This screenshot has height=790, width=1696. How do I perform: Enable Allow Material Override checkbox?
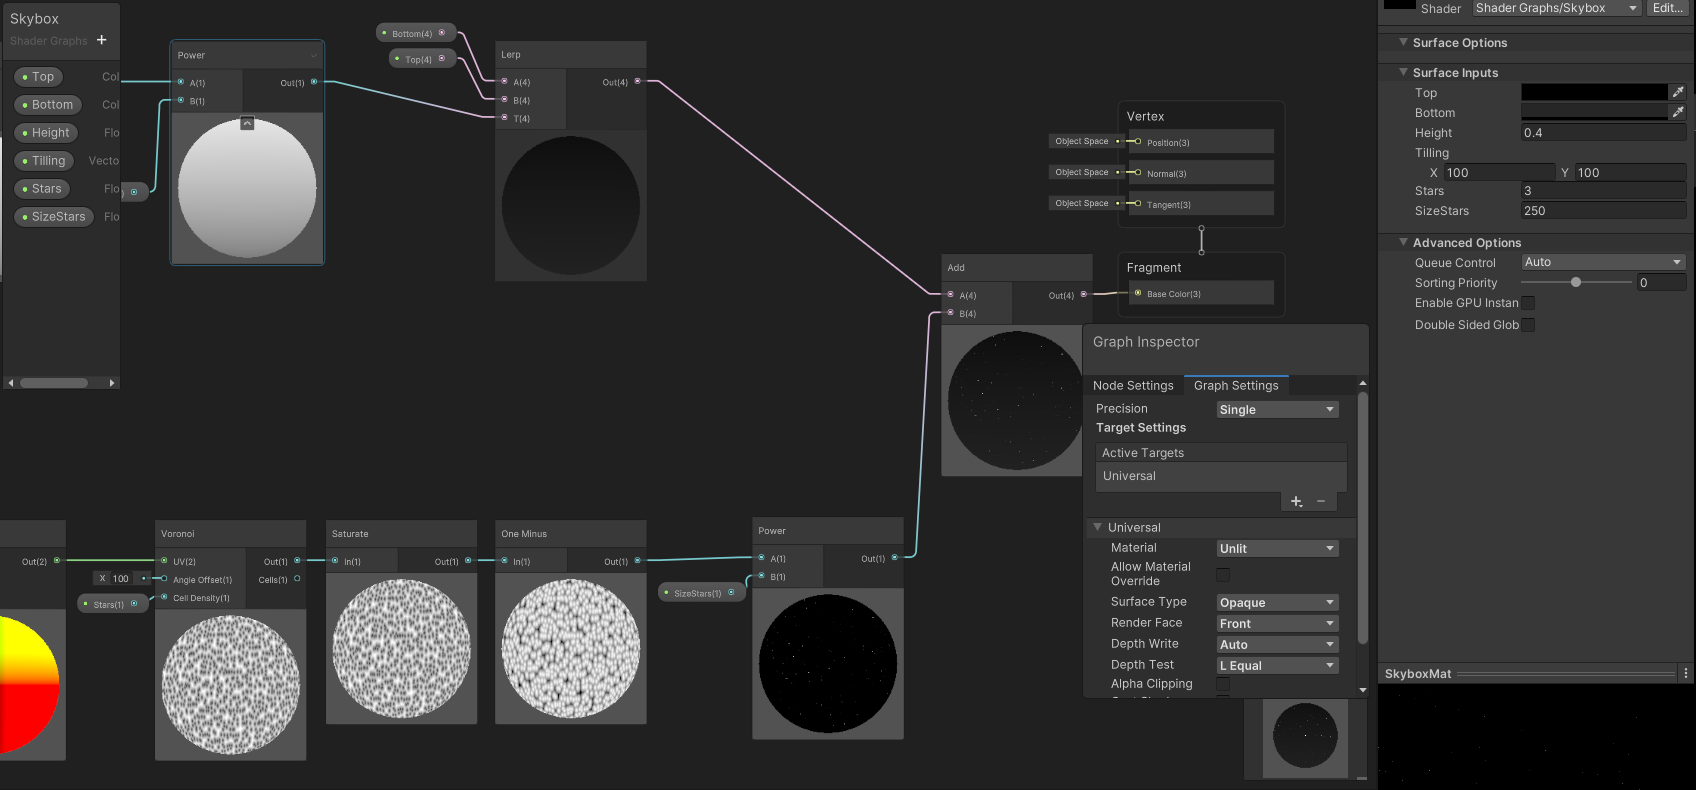point(1223,574)
